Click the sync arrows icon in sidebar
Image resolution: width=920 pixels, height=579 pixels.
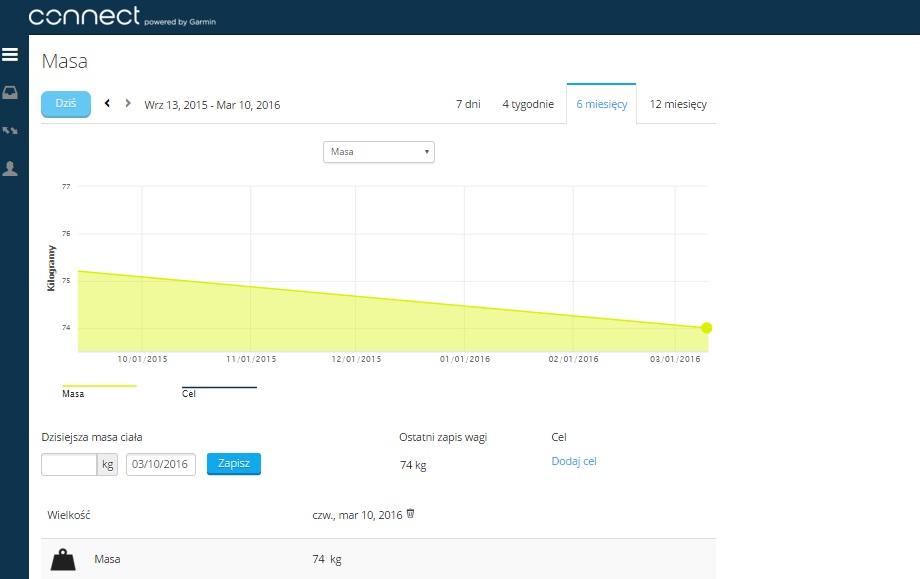pos(11,130)
